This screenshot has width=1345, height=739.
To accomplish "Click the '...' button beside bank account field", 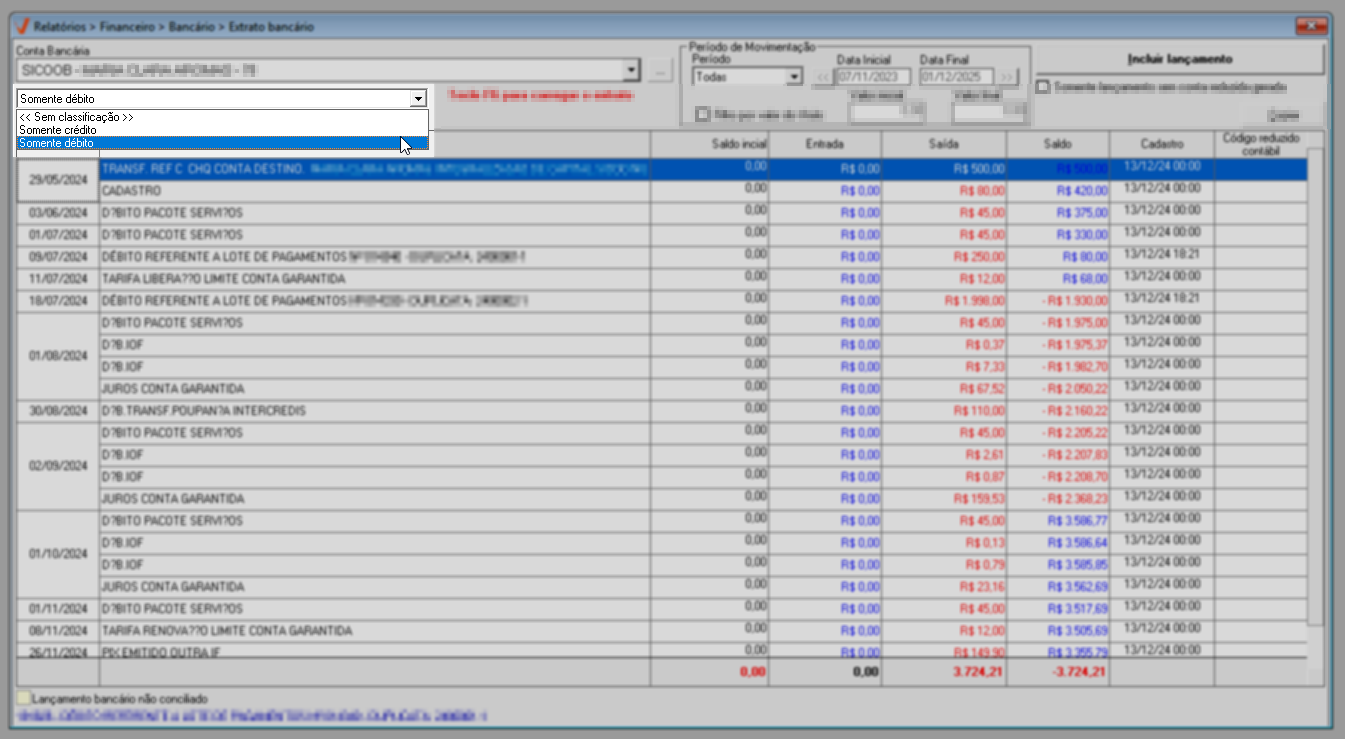I will coord(659,71).
